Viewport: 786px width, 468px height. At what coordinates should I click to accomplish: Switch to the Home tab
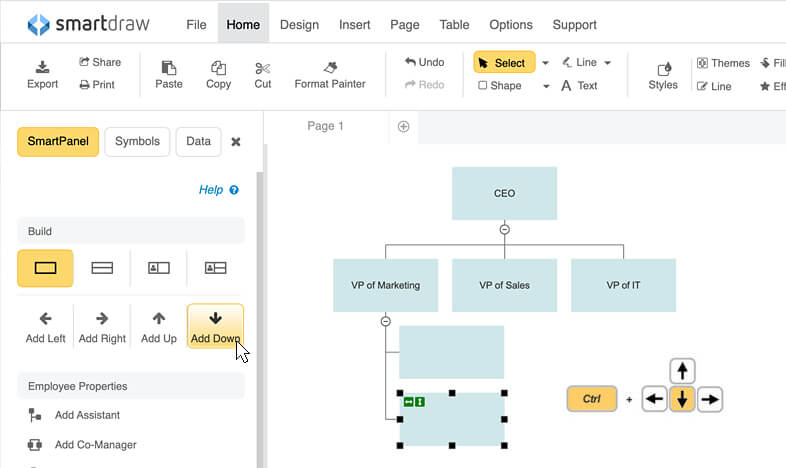(x=243, y=25)
